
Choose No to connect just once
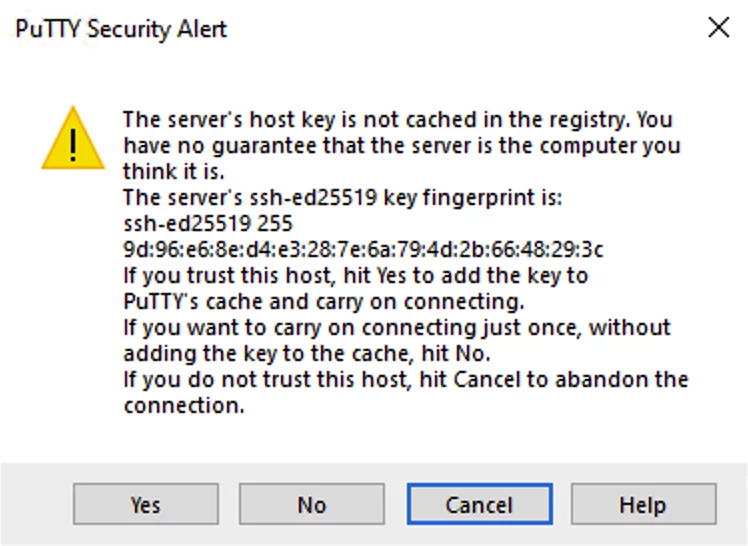click(x=312, y=504)
